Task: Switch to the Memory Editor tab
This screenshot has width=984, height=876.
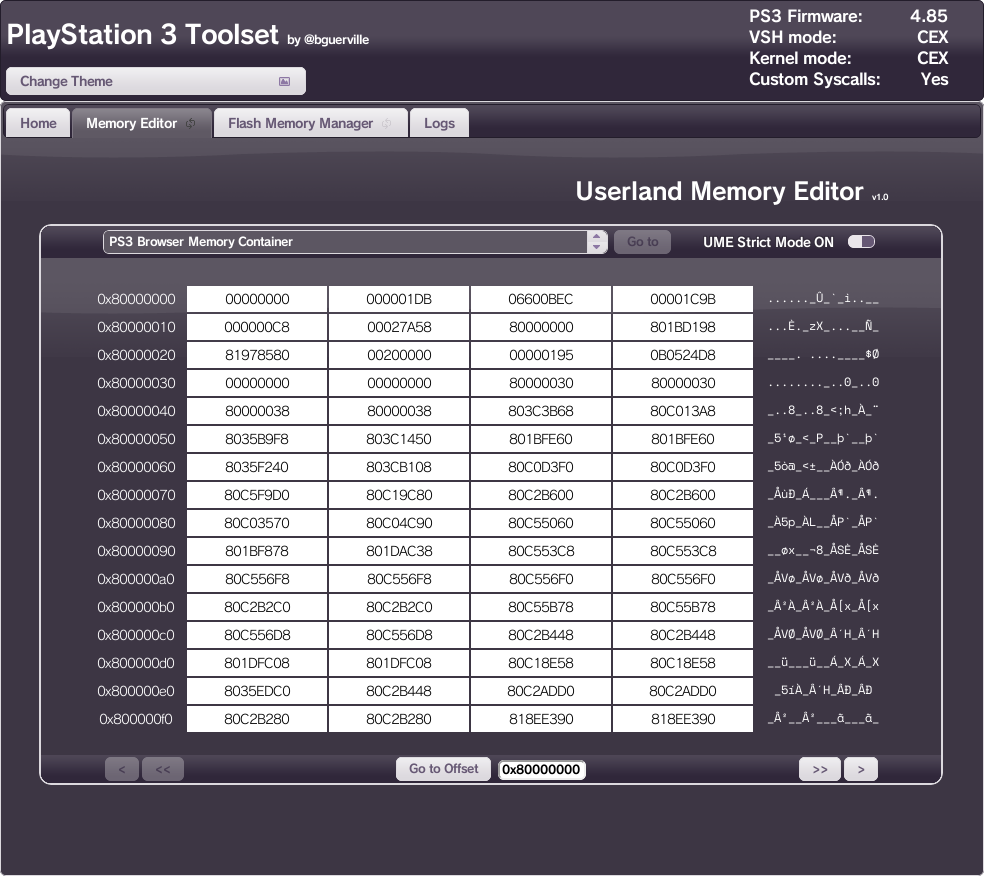Action: point(142,123)
